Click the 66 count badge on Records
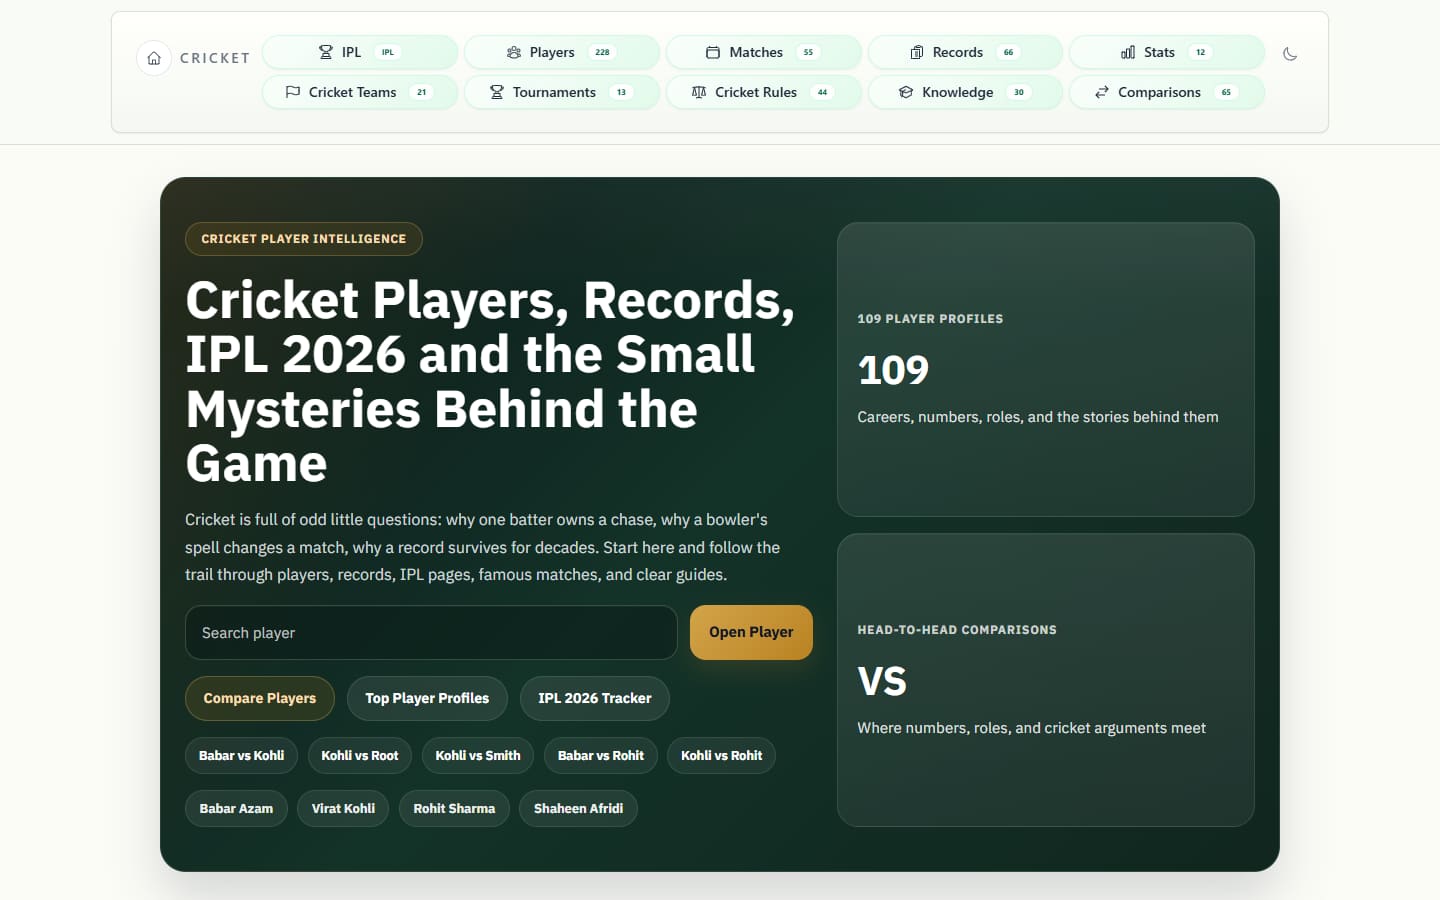This screenshot has width=1440, height=900. point(1008,52)
